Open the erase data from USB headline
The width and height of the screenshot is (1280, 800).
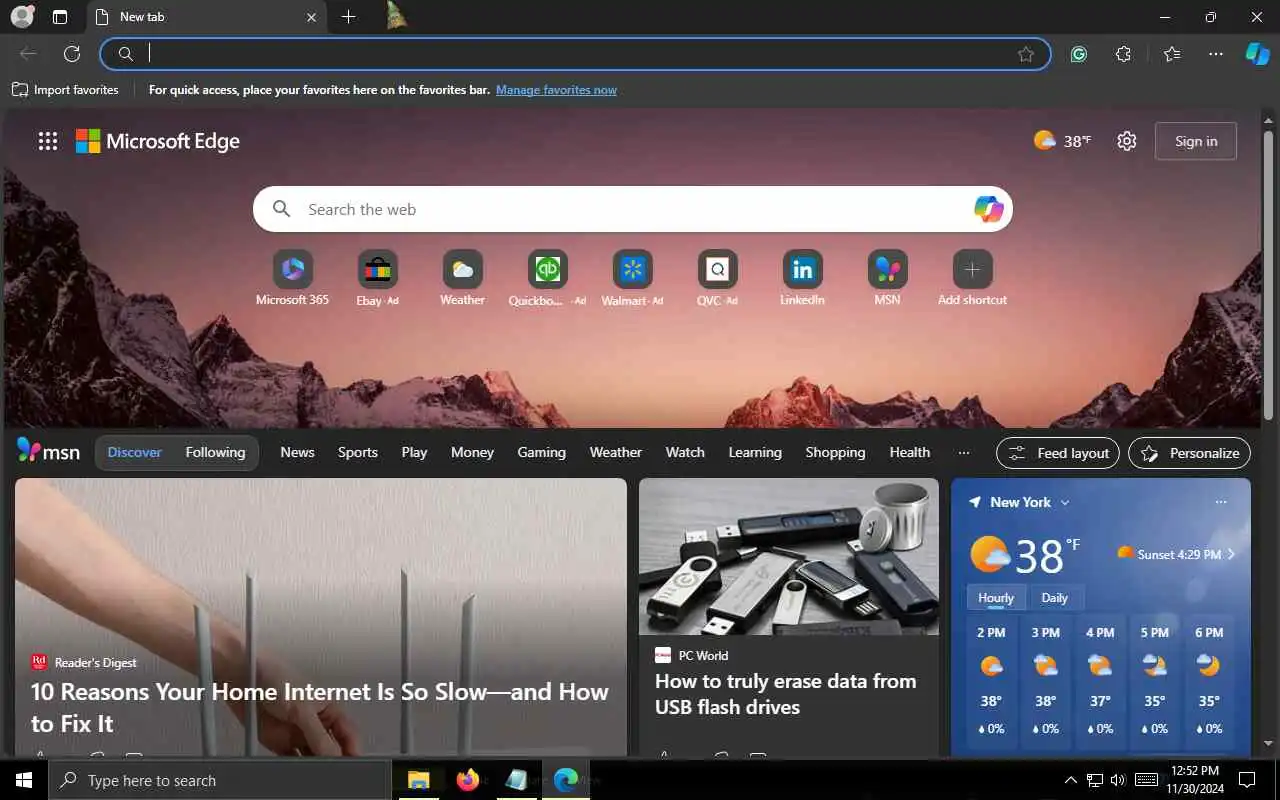click(785, 694)
